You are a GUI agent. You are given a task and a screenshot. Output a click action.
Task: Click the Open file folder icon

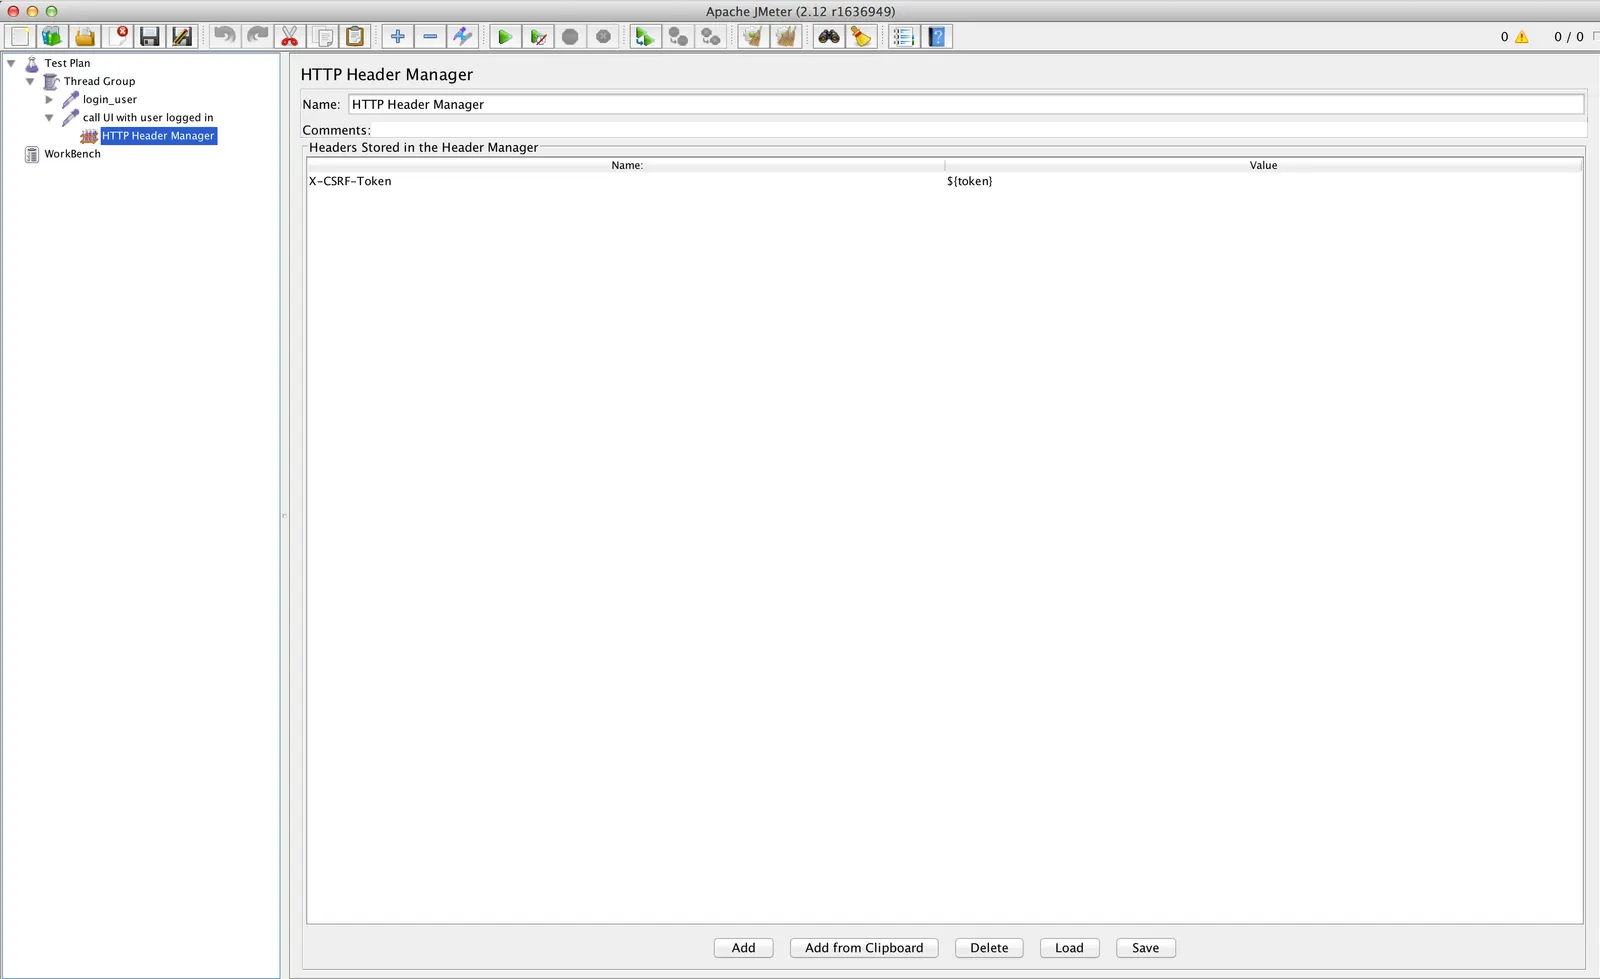[85, 37]
